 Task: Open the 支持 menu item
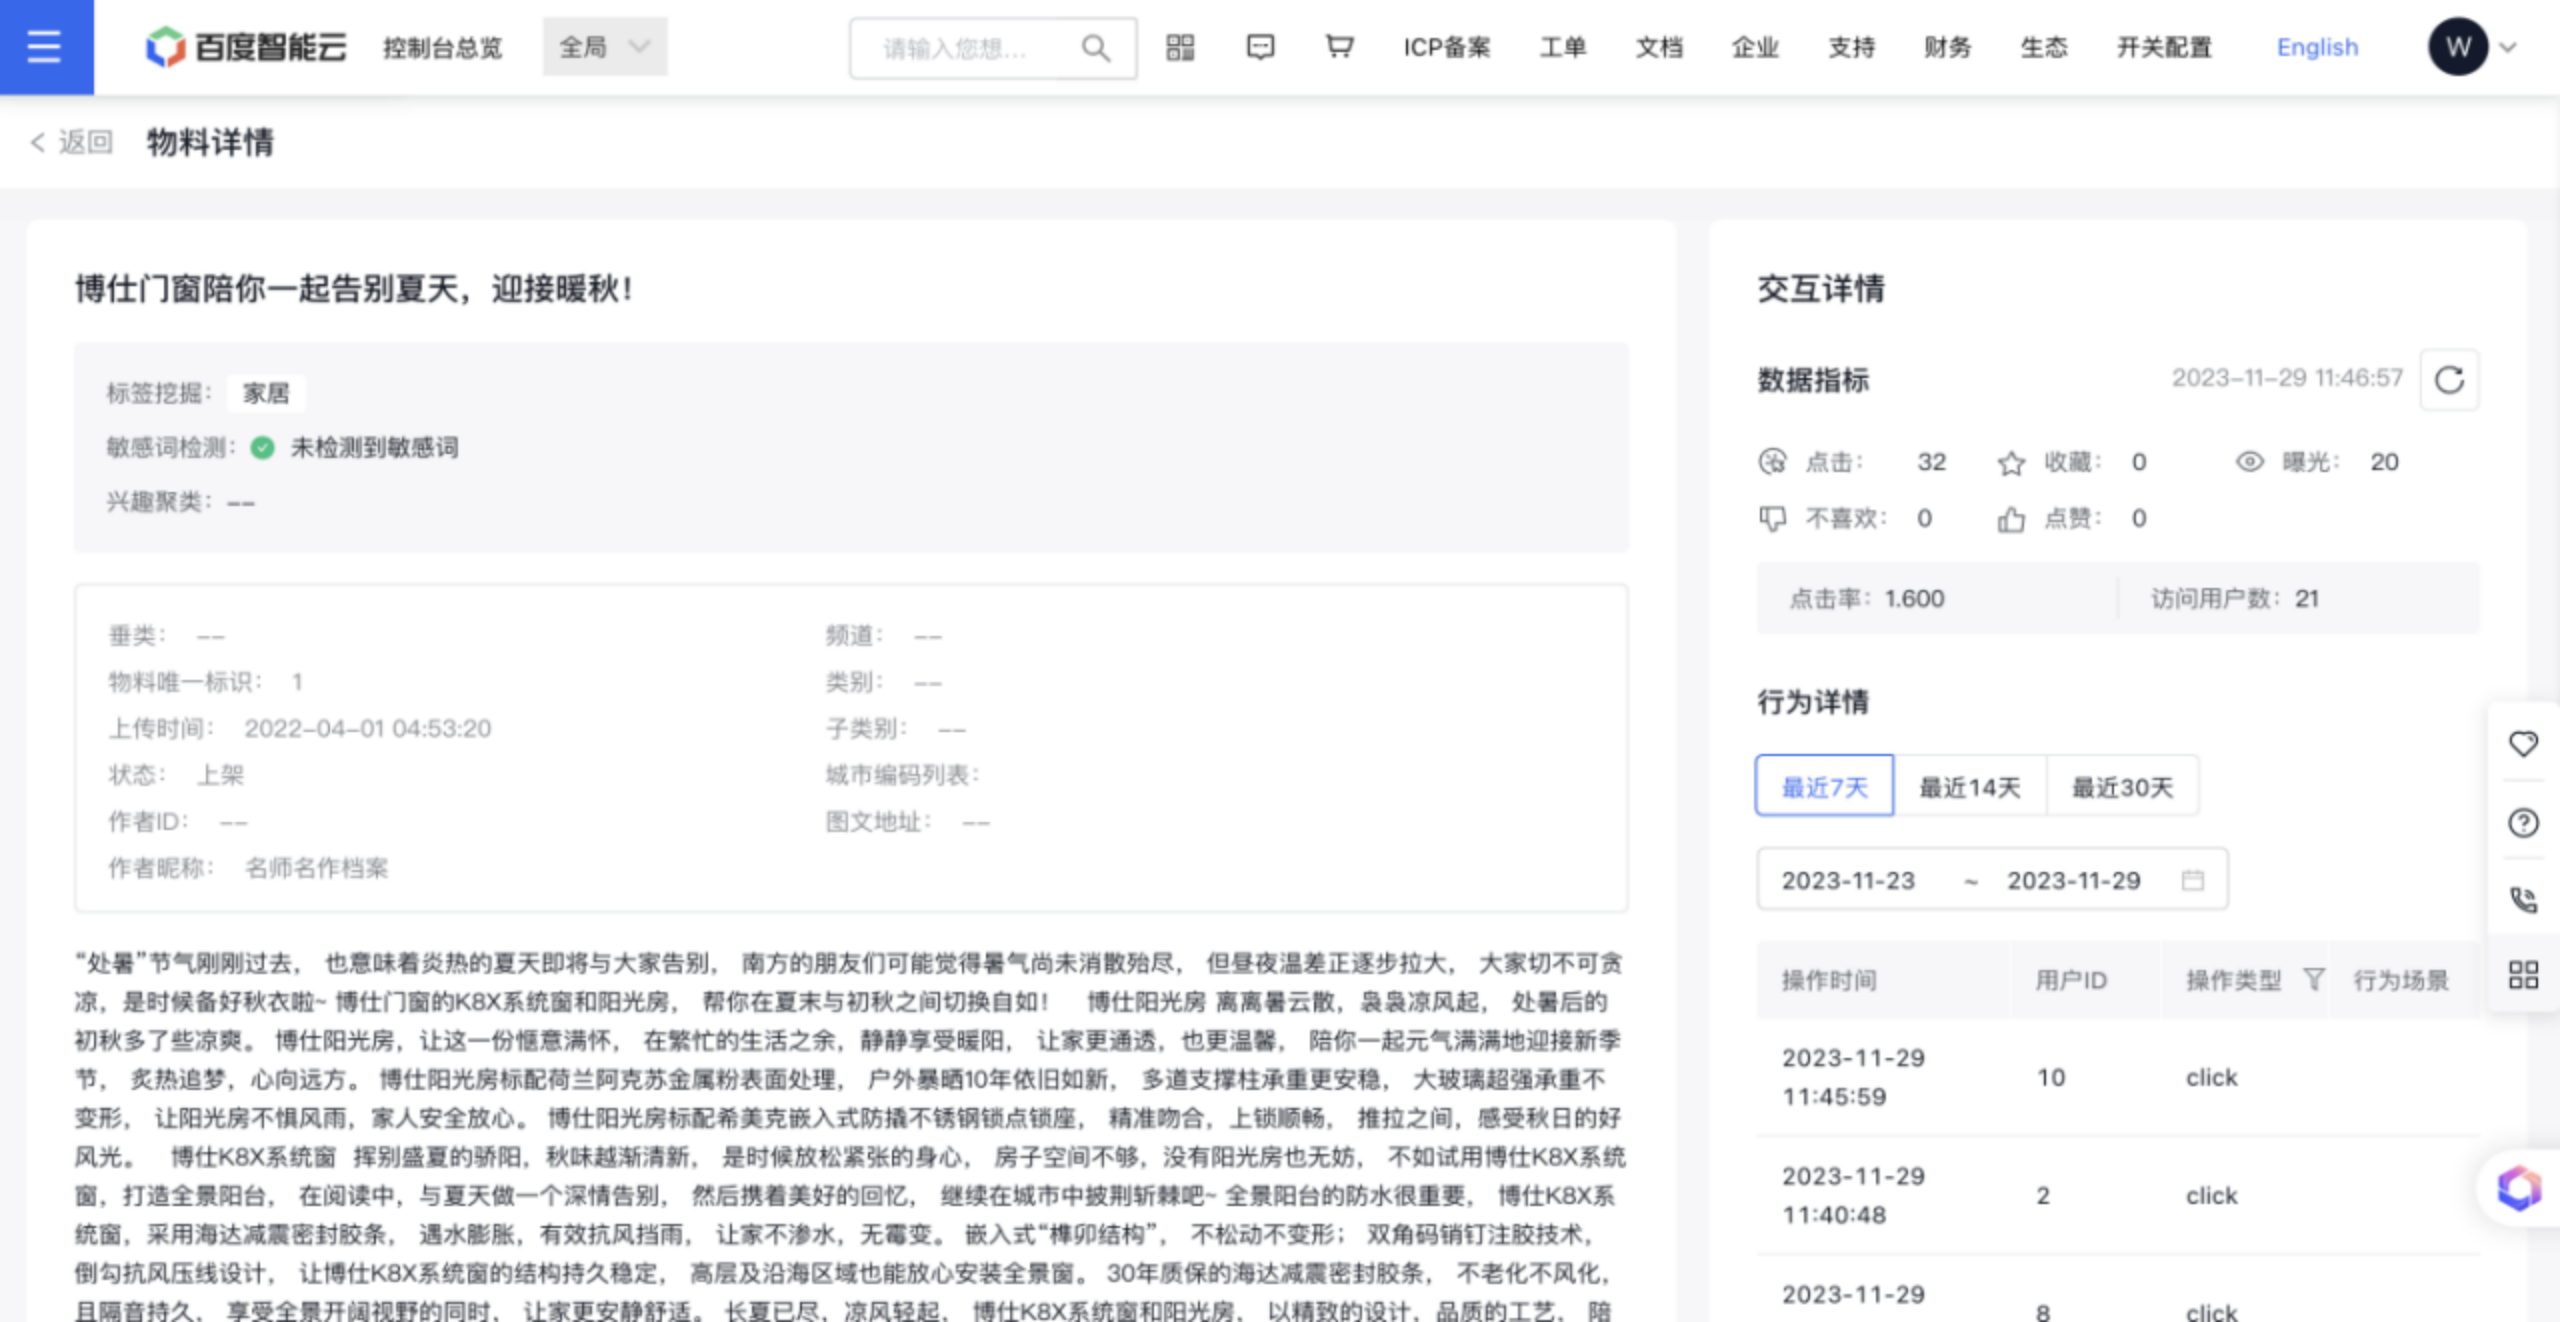coord(1851,47)
